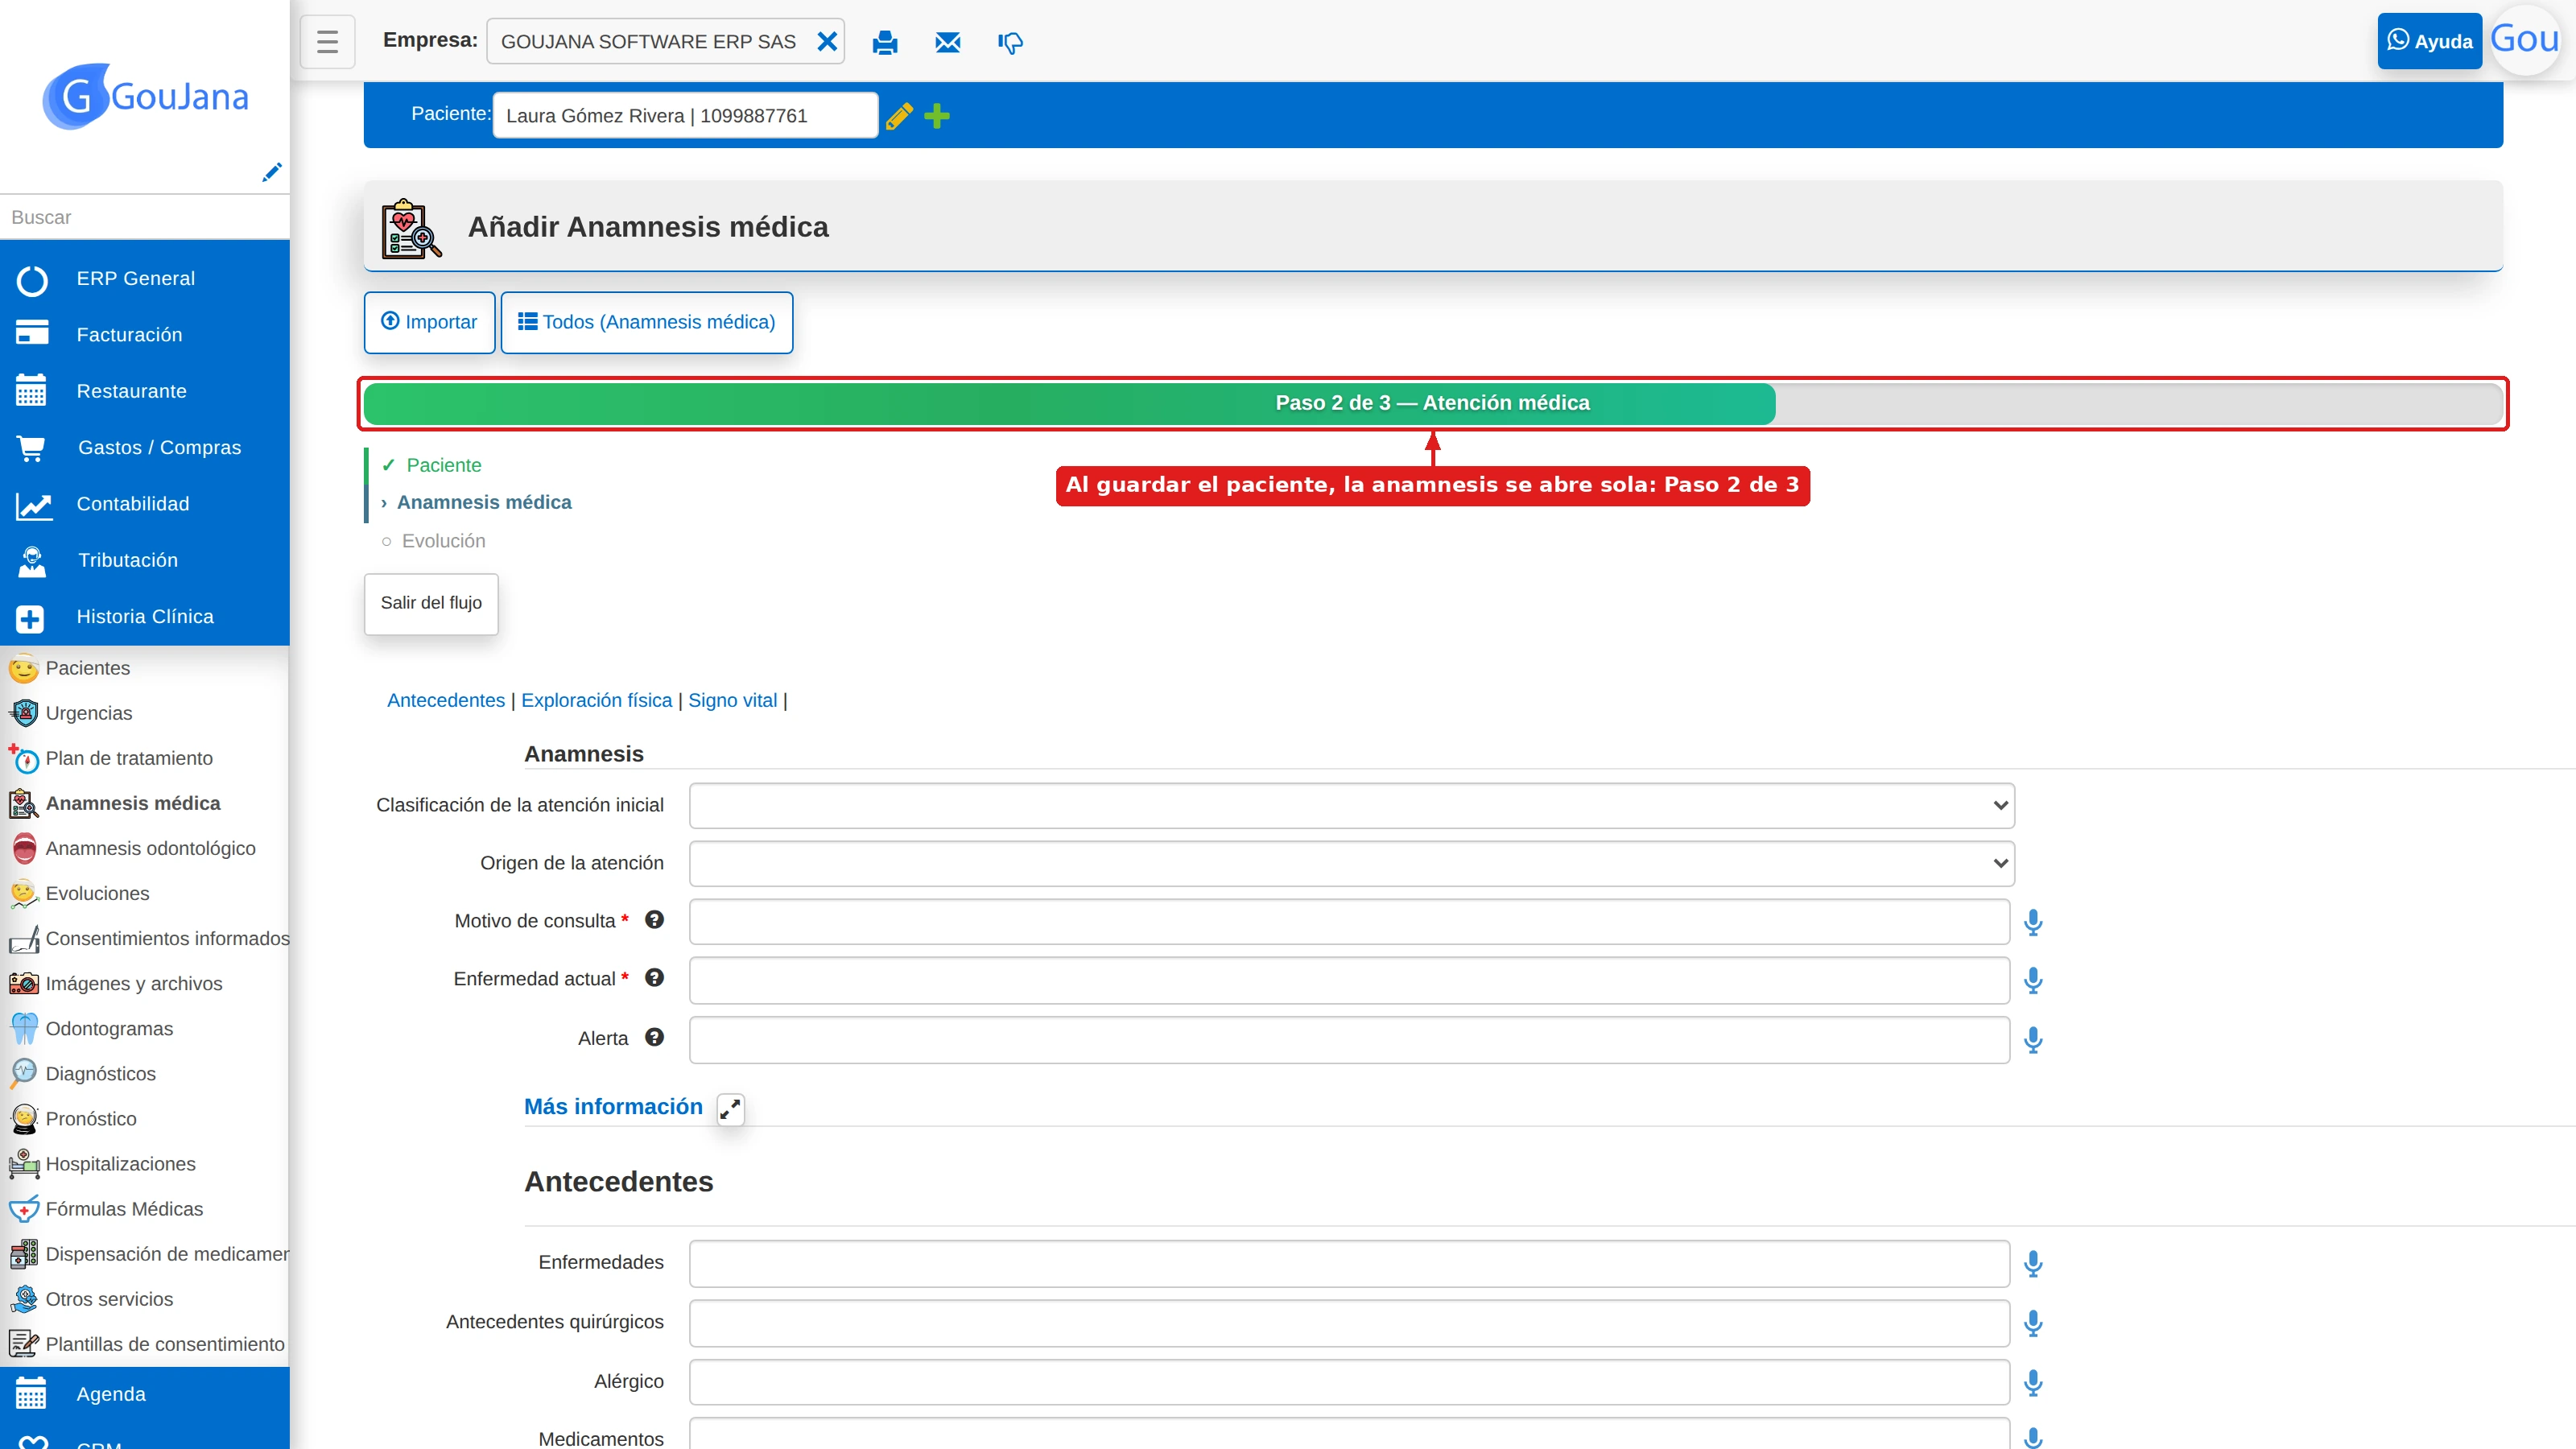The image size is (2576, 1449).
Task: Open Origen de la atención dropdown
Action: [1351, 863]
